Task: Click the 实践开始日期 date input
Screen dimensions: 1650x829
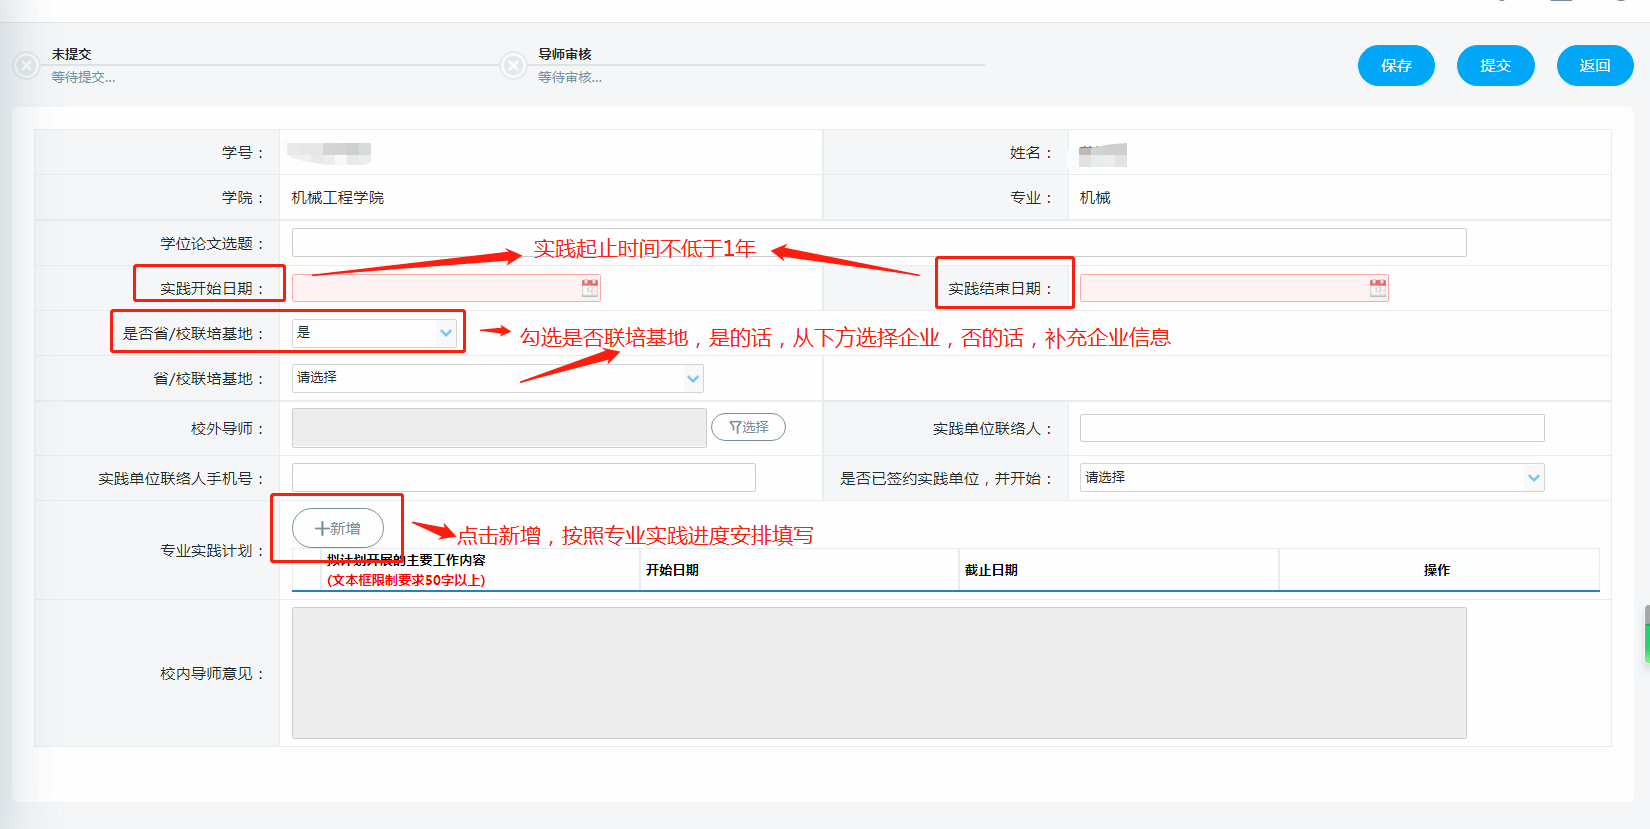Action: [436, 288]
